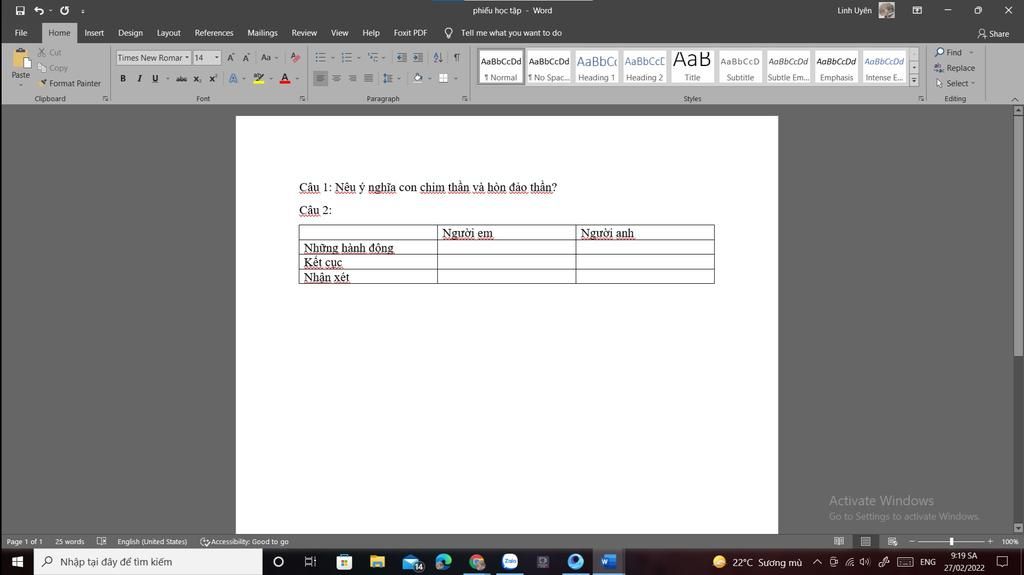Decrease paragraph indent
Image resolution: width=1024 pixels, height=575 pixels.
tap(401, 58)
